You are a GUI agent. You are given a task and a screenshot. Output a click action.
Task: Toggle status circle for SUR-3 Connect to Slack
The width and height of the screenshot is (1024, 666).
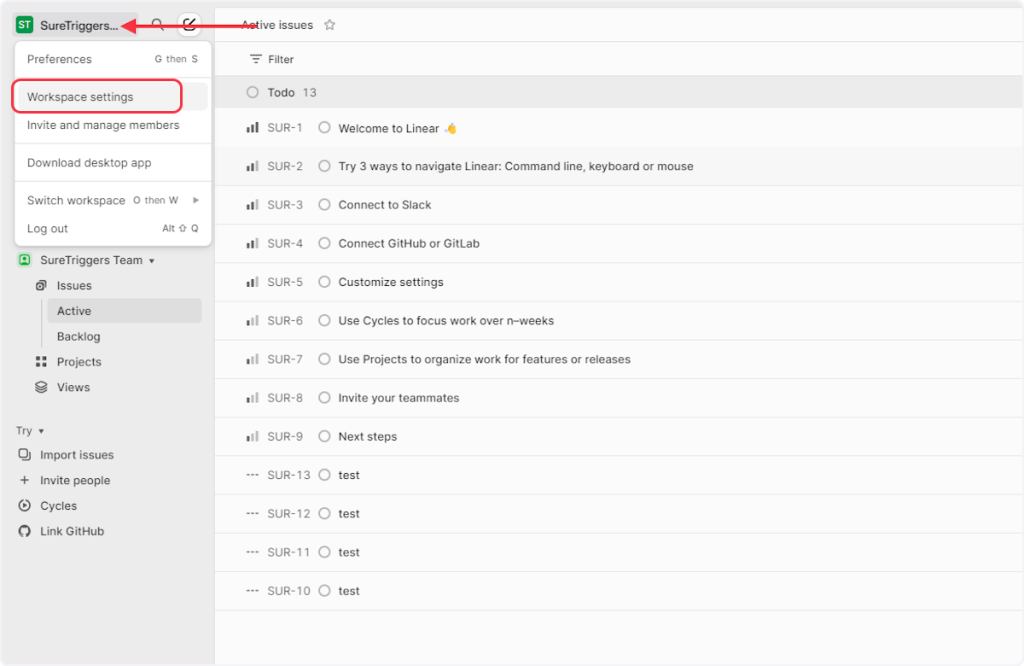point(324,205)
